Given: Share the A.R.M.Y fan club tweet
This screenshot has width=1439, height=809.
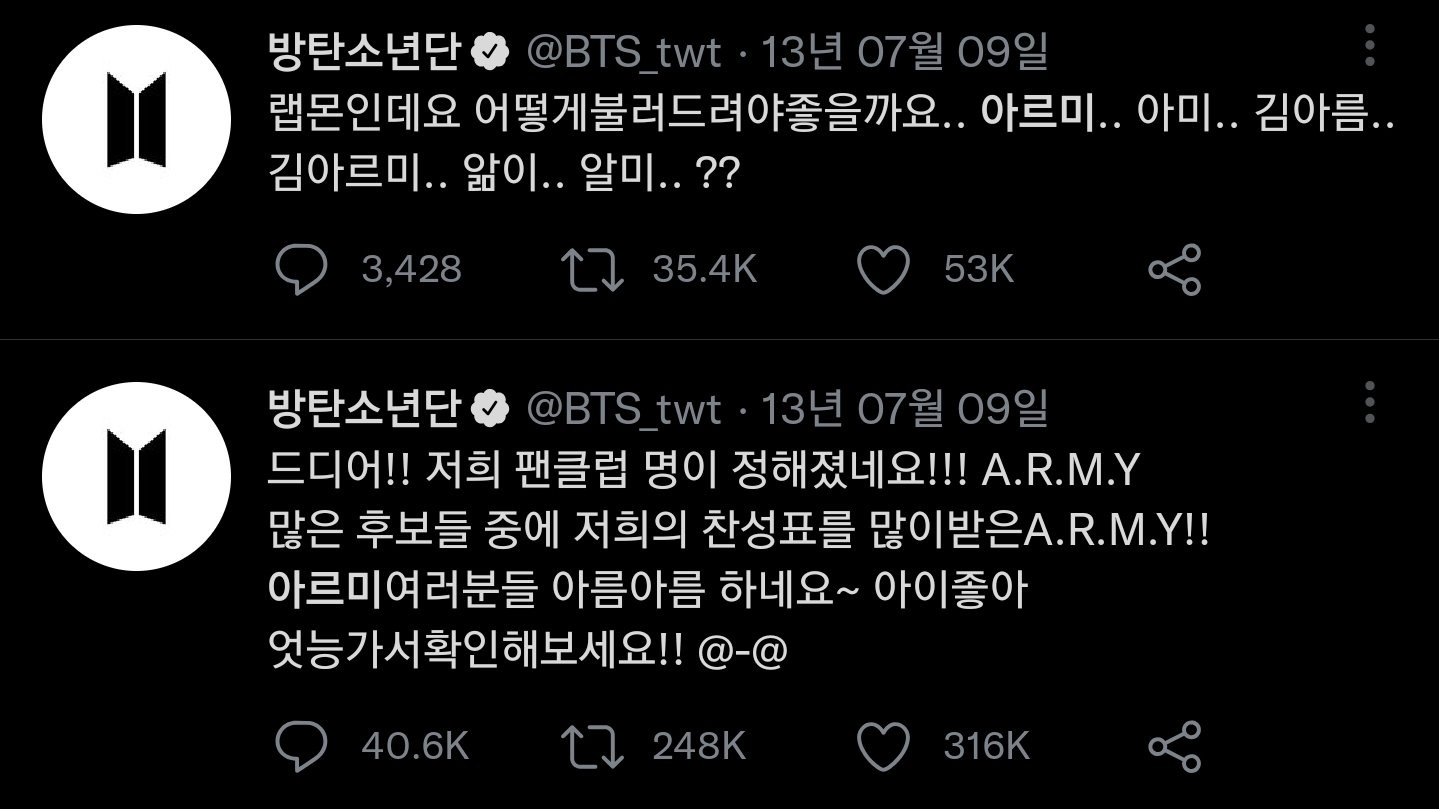Looking at the screenshot, I should [1174, 747].
